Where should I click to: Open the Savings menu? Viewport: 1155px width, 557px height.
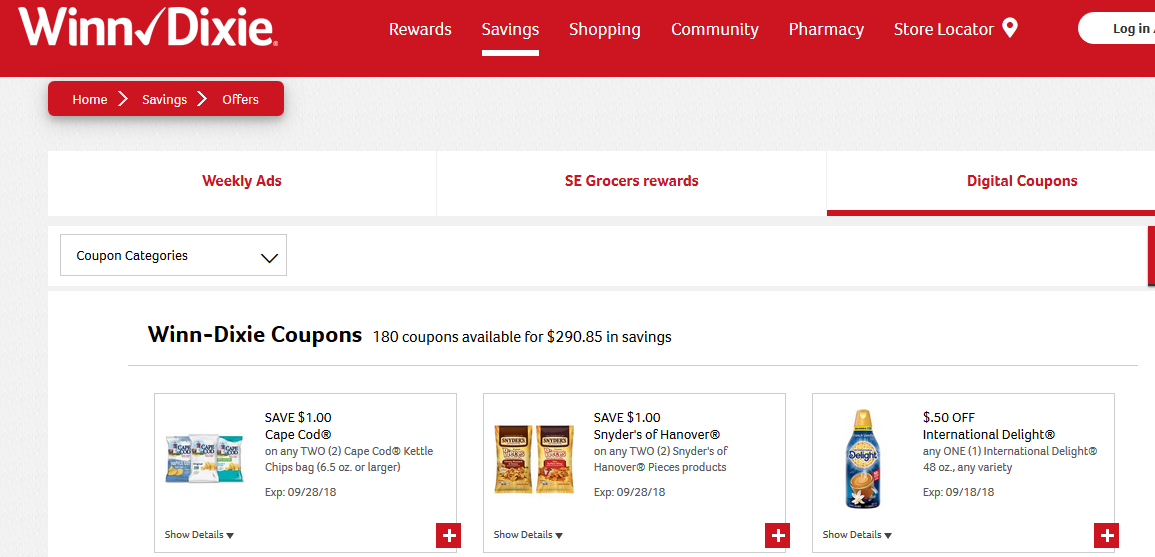(510, 29)
